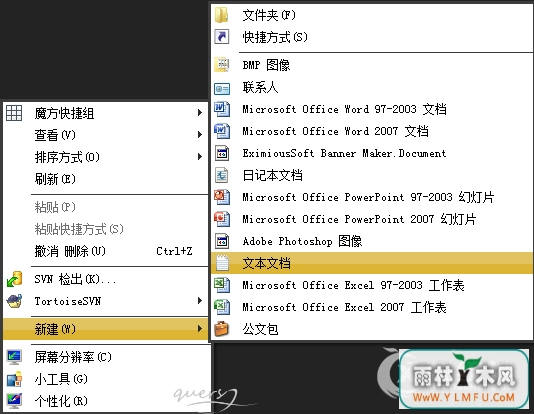This screenshot has width=534, height=414.
Task: Click the TortoiseSVN turtle icon
Action: 14,301
